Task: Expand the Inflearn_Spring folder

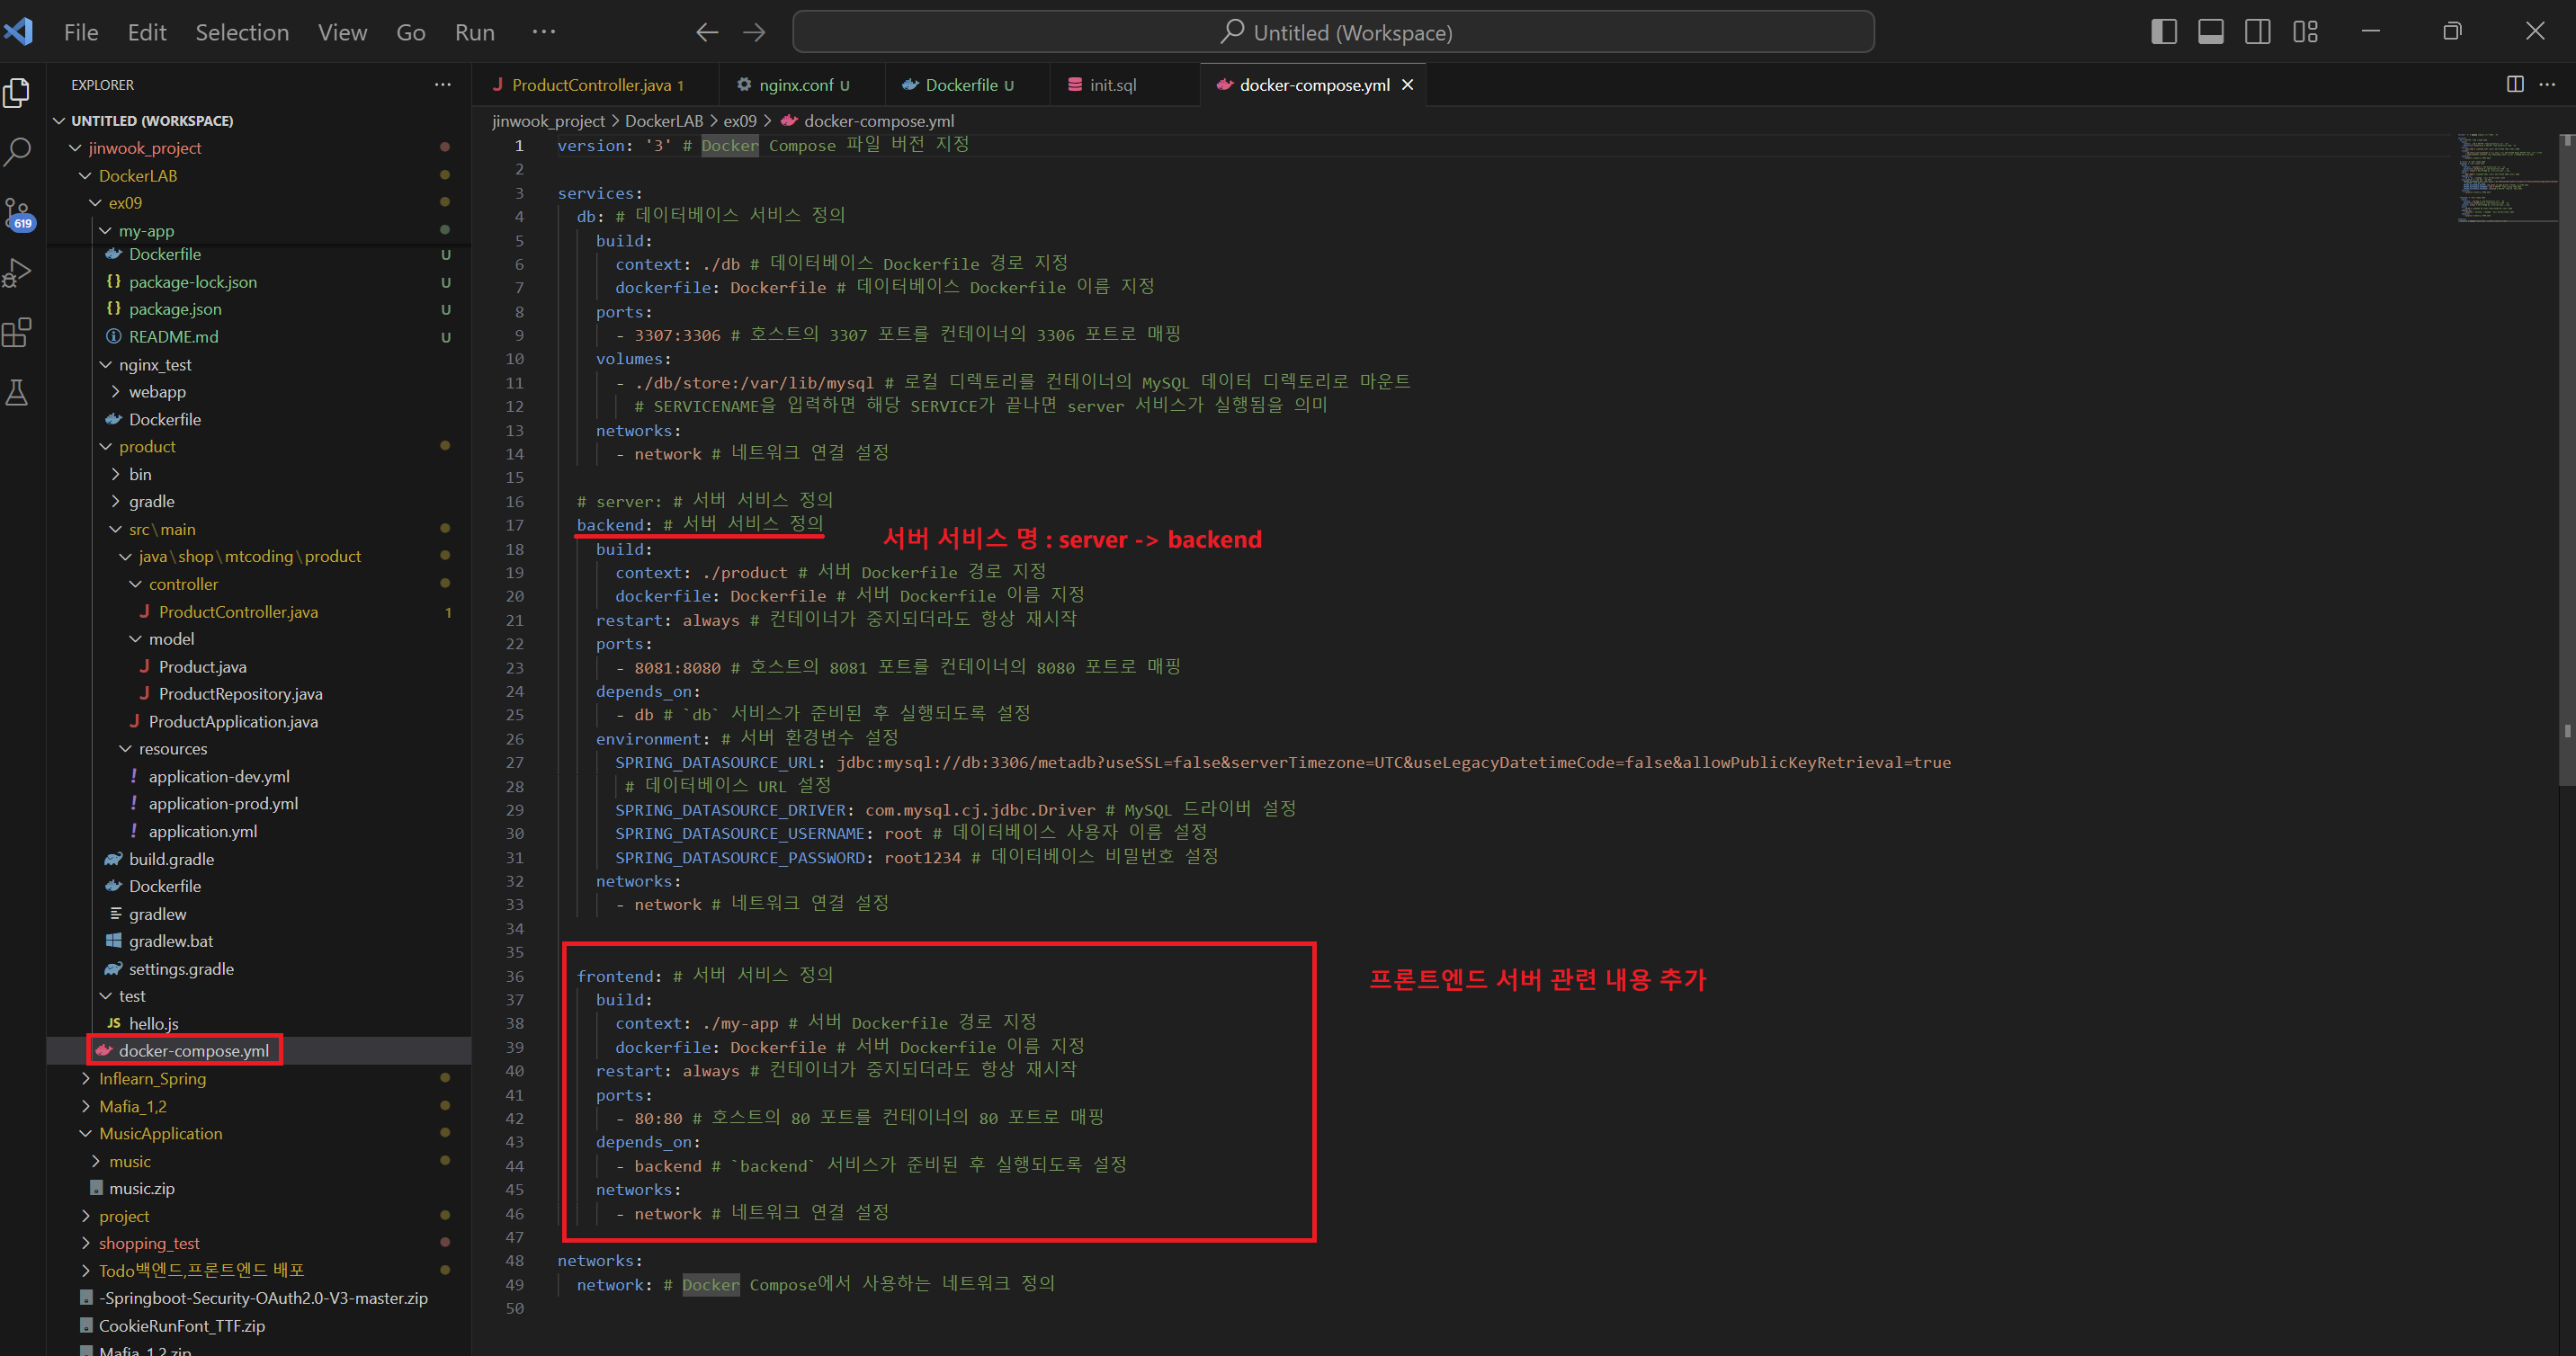Action: coord(152,1078)
